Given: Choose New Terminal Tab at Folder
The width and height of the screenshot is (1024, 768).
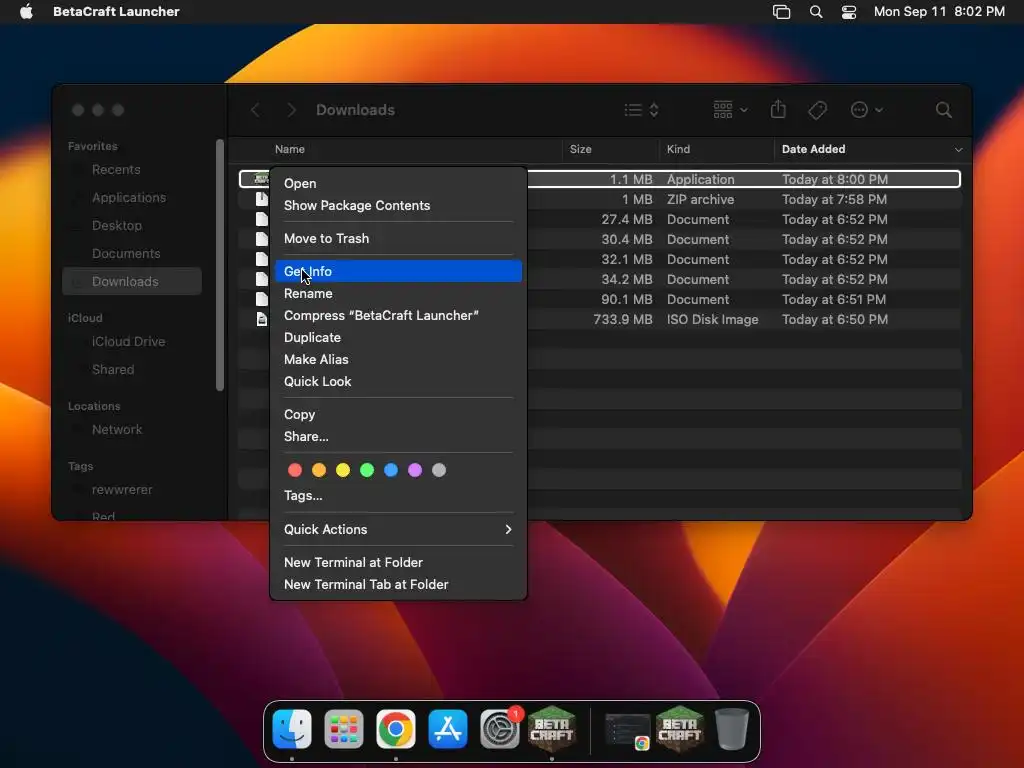Looking at the screenshot, I should pos(398,584).
